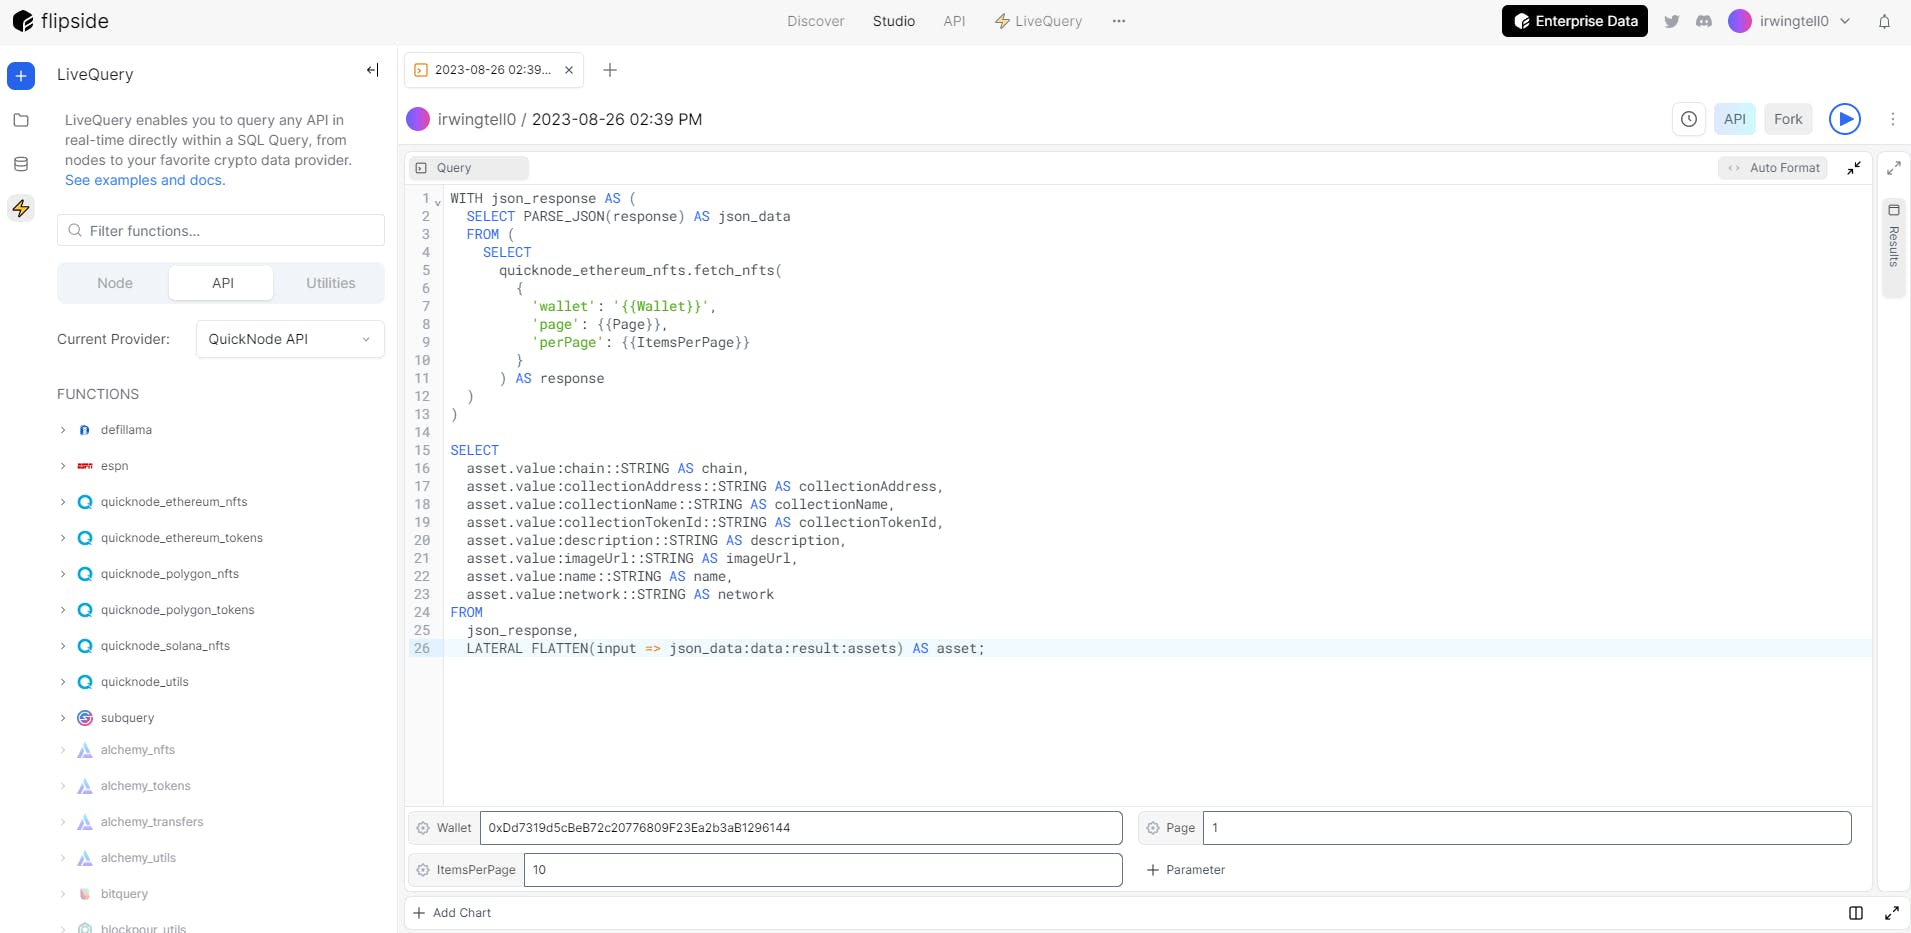The image size is (1911, 933).
Task: Click query title 2023-08-26 02:39 PM
Action: click(617, 119)
